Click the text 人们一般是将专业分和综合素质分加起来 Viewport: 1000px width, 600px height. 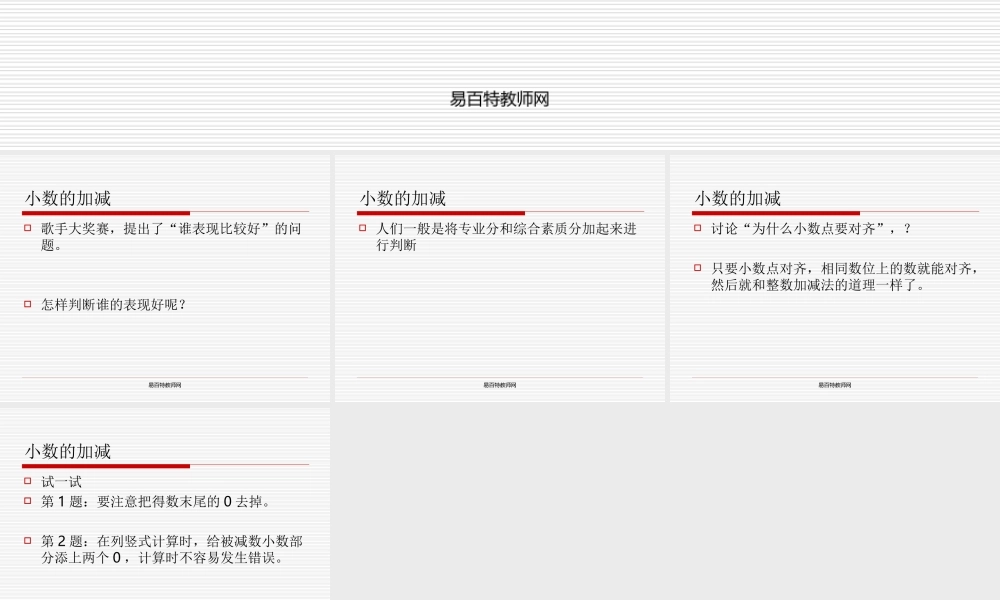pos(506,237)
